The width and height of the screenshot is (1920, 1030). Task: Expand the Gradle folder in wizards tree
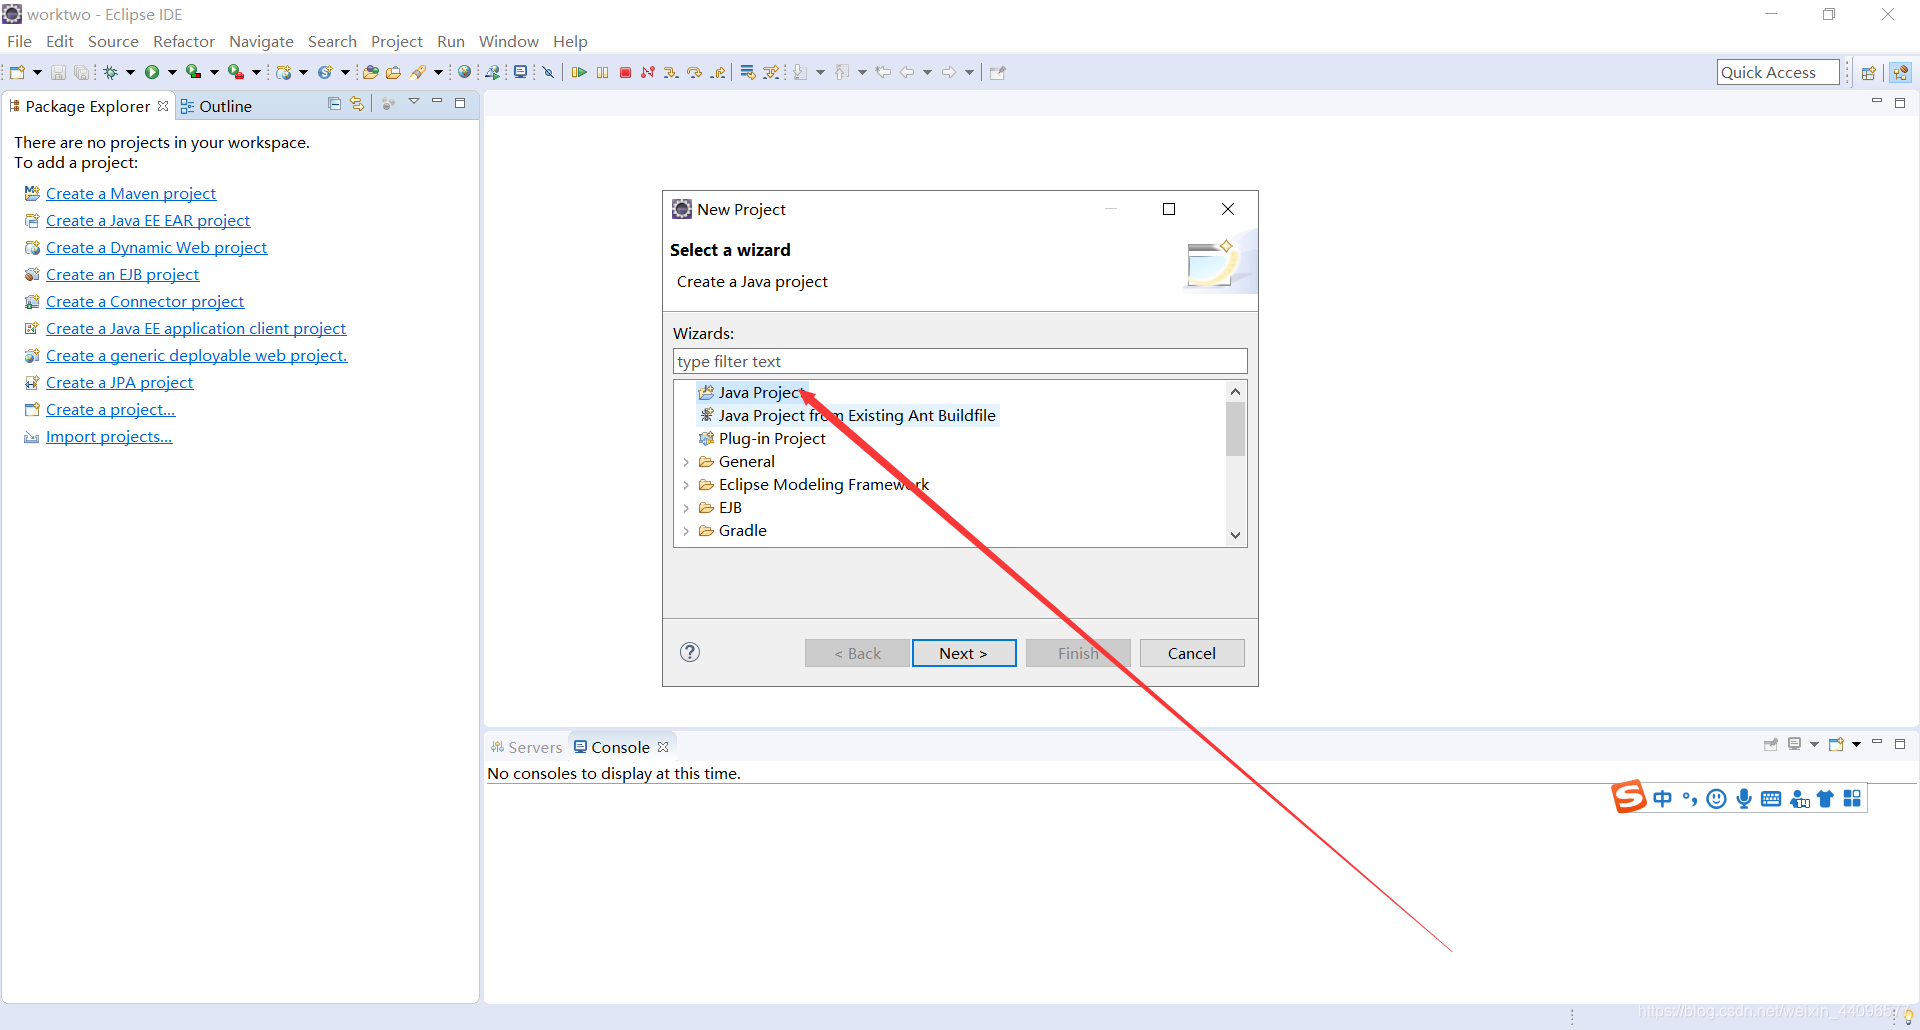tap(686, 531)
